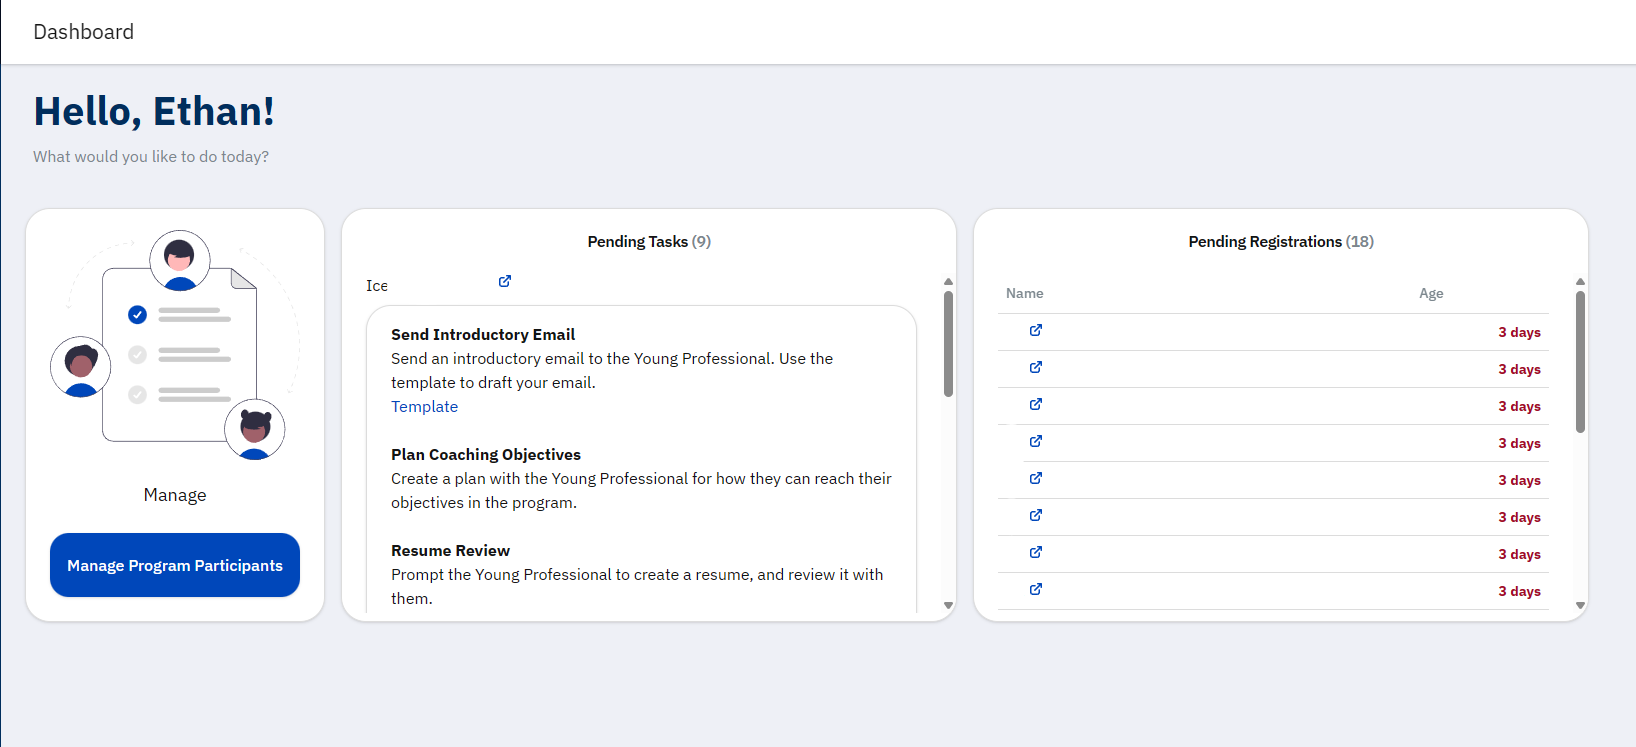Screen dimensions: 1636x747
Task: Click Pending Tasks scrollbar up arrow
Action: click(948, 282)
